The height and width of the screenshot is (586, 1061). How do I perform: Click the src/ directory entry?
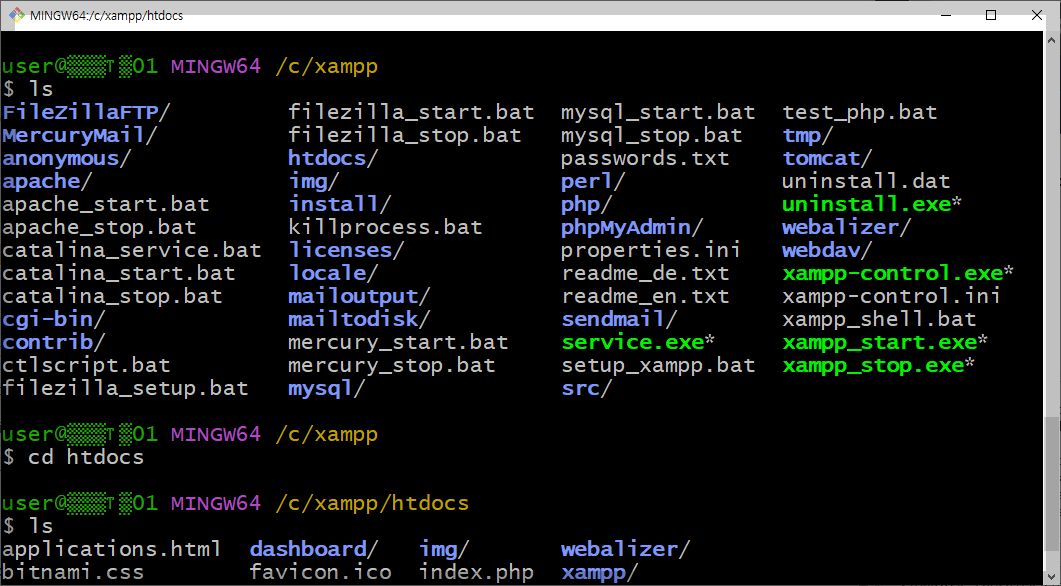point(587,388)
